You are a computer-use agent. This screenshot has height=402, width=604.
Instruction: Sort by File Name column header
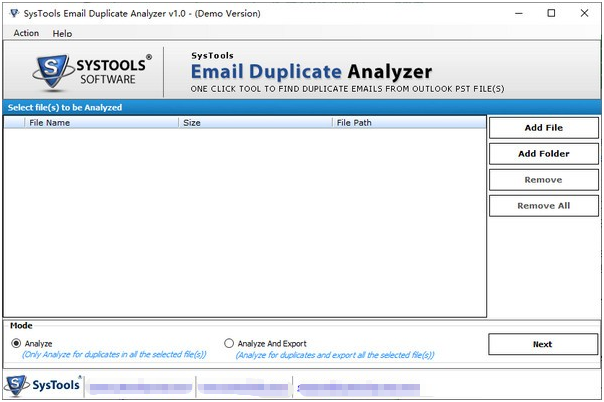pyautogui.click(x=101, y=123)
